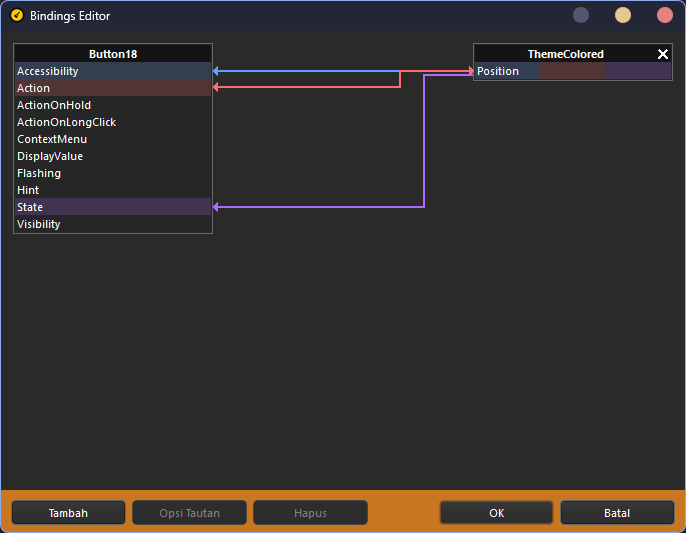
Task: Click the yellow circle window button
Action: click(x=623, y=15)
